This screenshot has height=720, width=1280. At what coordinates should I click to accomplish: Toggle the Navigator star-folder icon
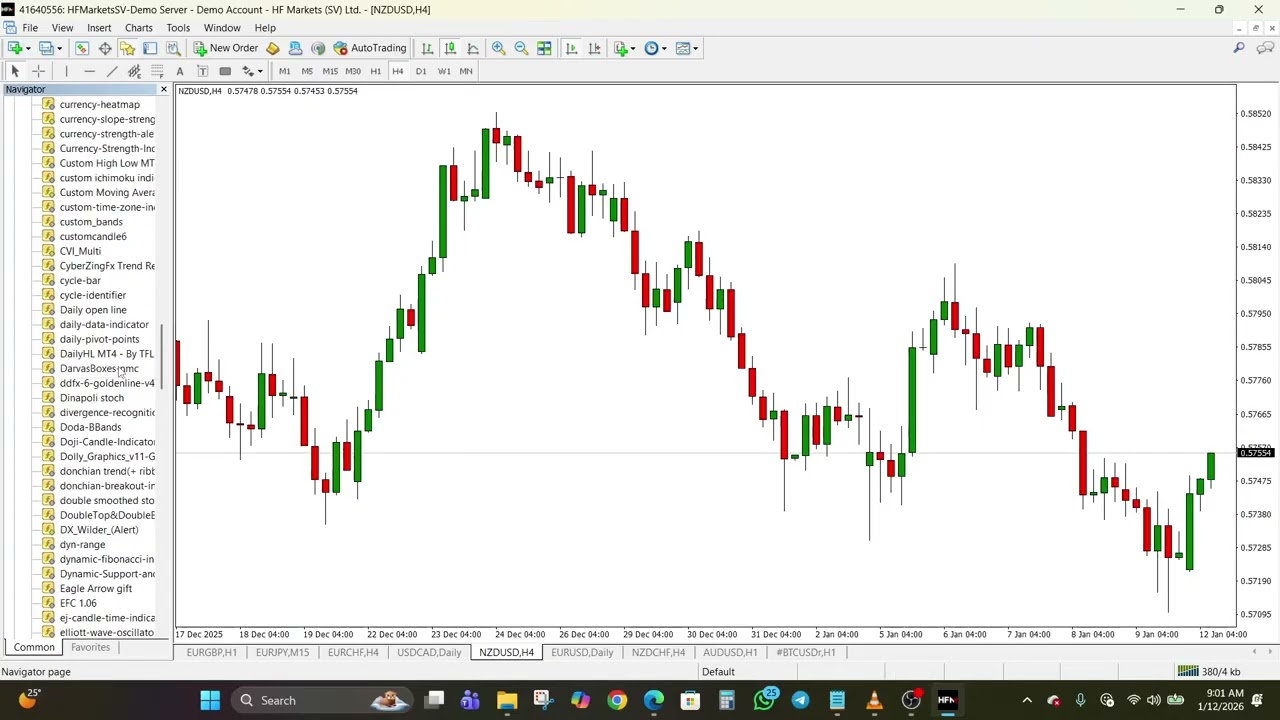(x=127, y=48)
